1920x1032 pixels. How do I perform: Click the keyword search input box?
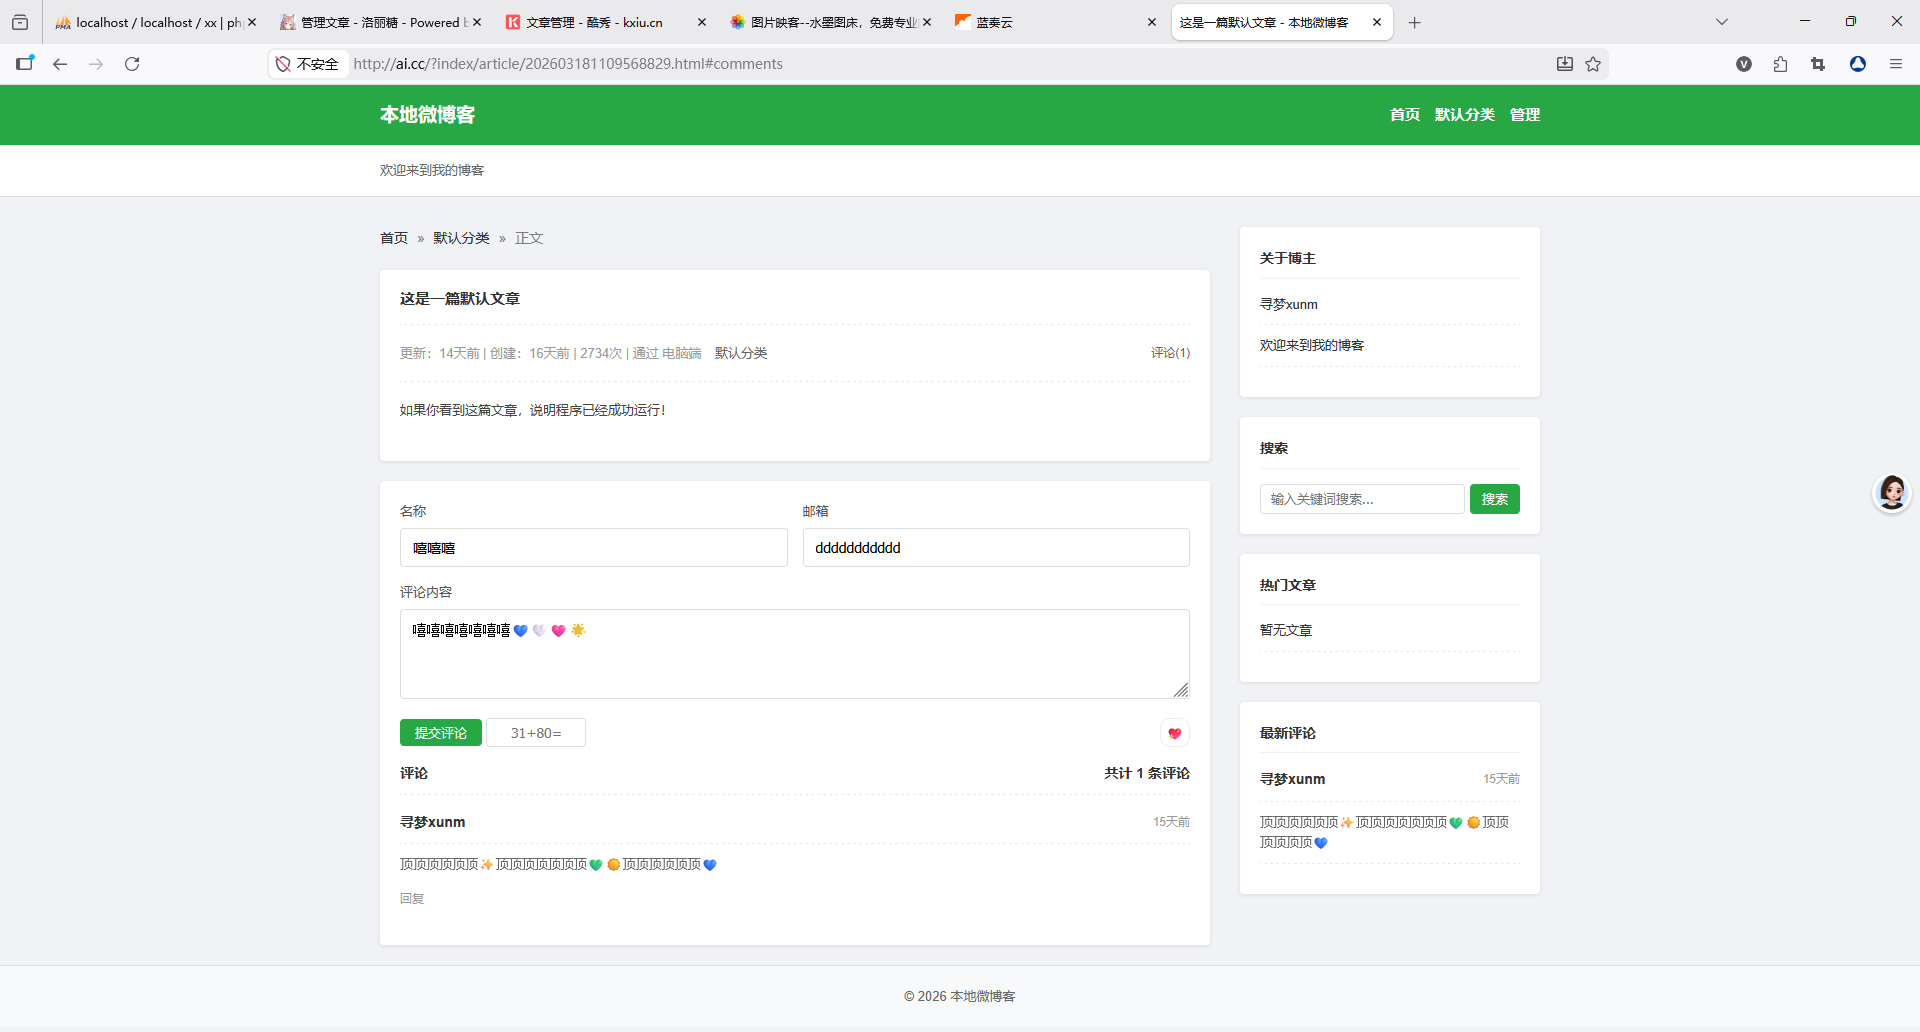[1361, 499]
